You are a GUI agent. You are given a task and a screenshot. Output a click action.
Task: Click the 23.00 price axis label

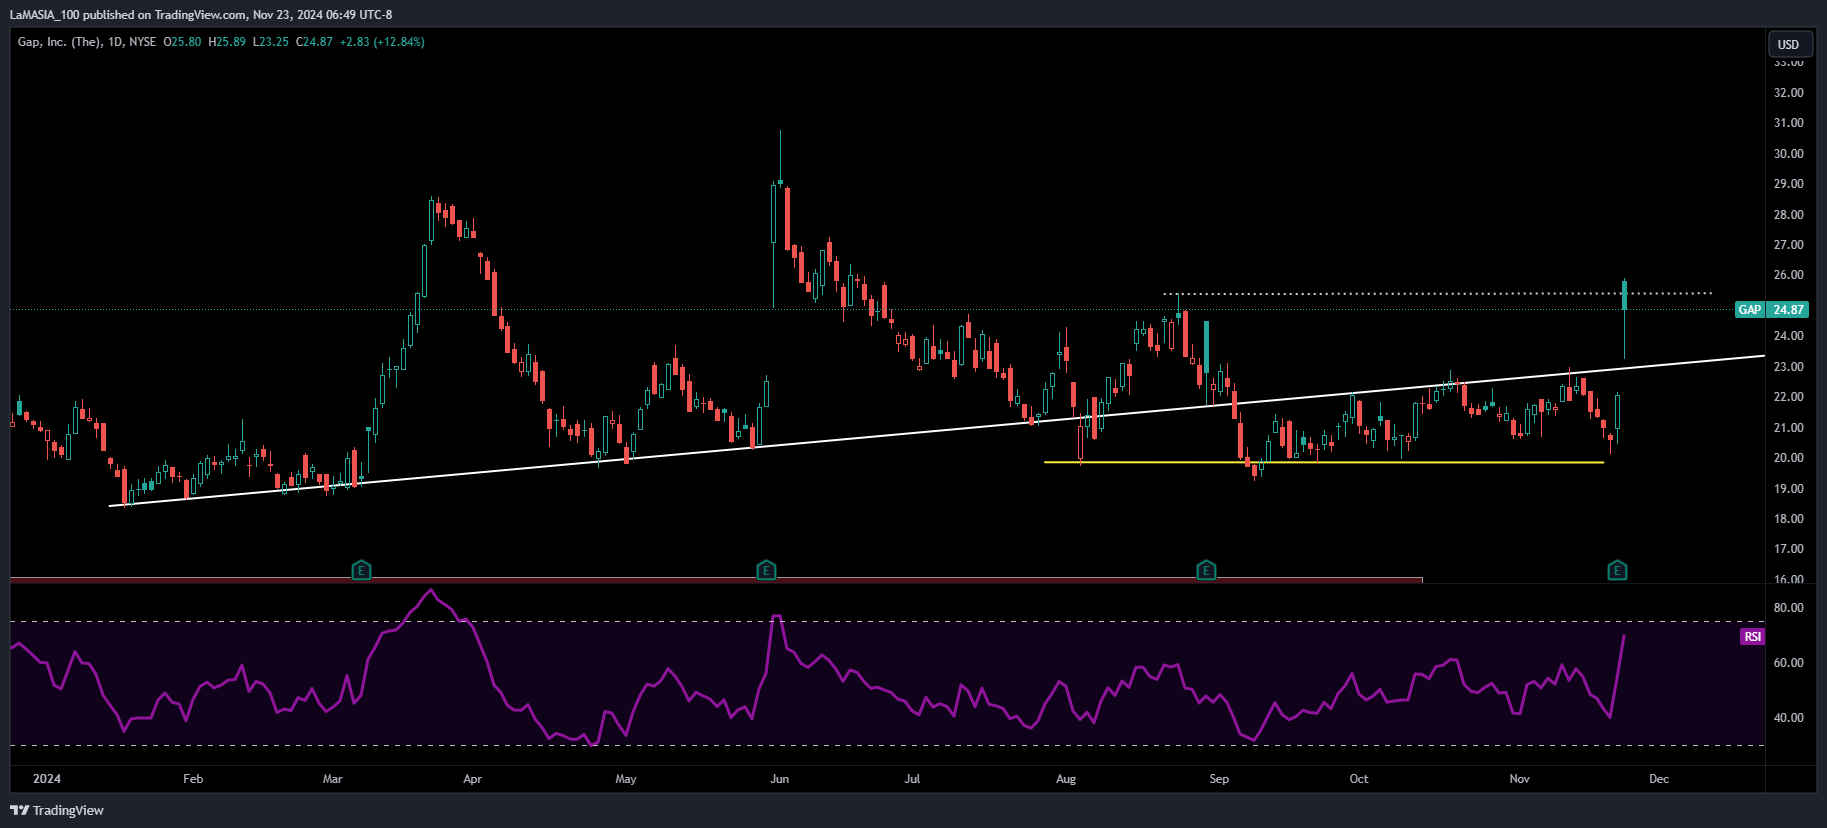1788,367
